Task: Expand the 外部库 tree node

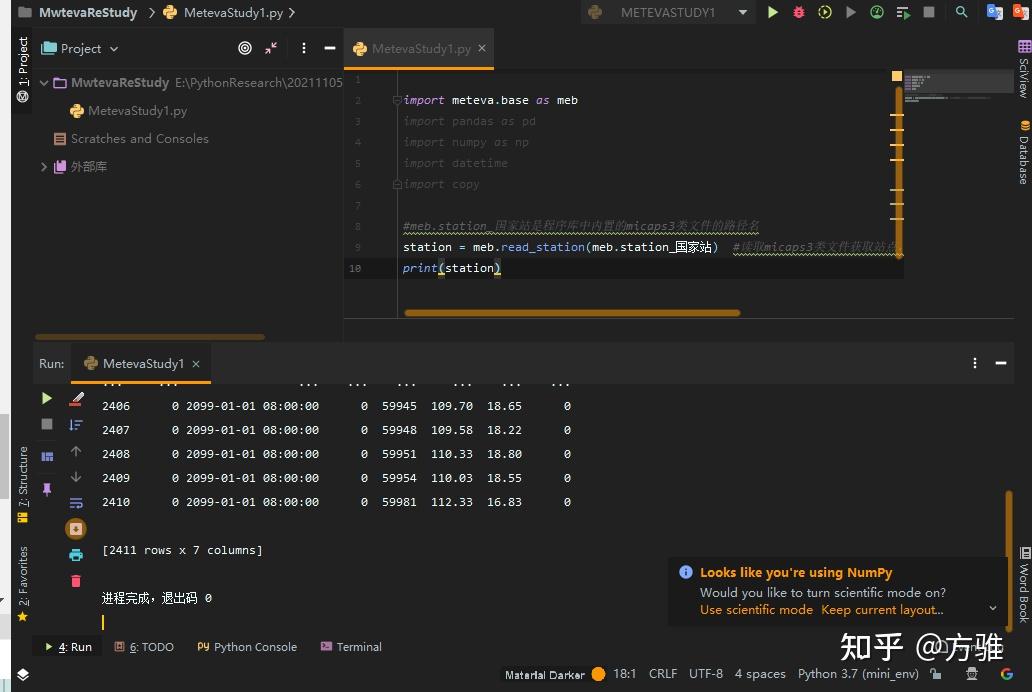Action: [44, 167]
